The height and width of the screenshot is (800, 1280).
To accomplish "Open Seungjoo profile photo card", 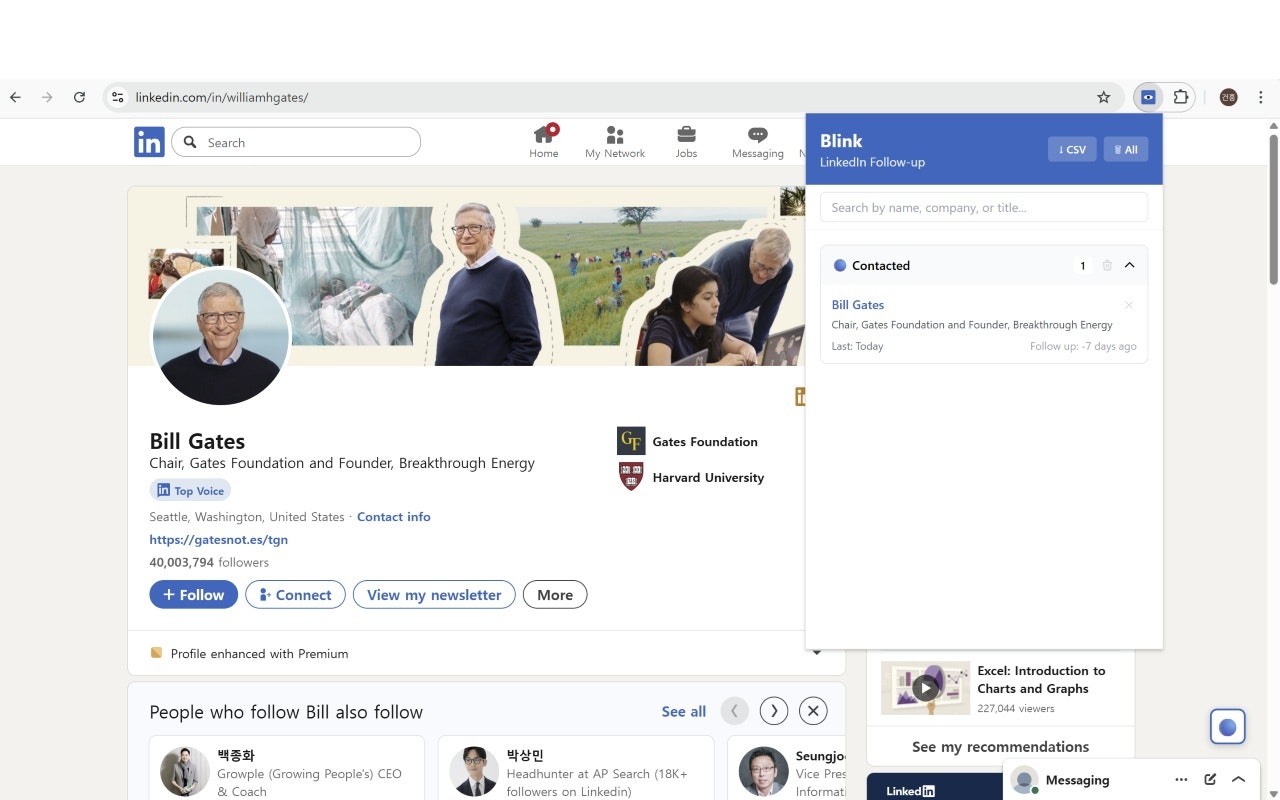I will [x=763, y=771].
